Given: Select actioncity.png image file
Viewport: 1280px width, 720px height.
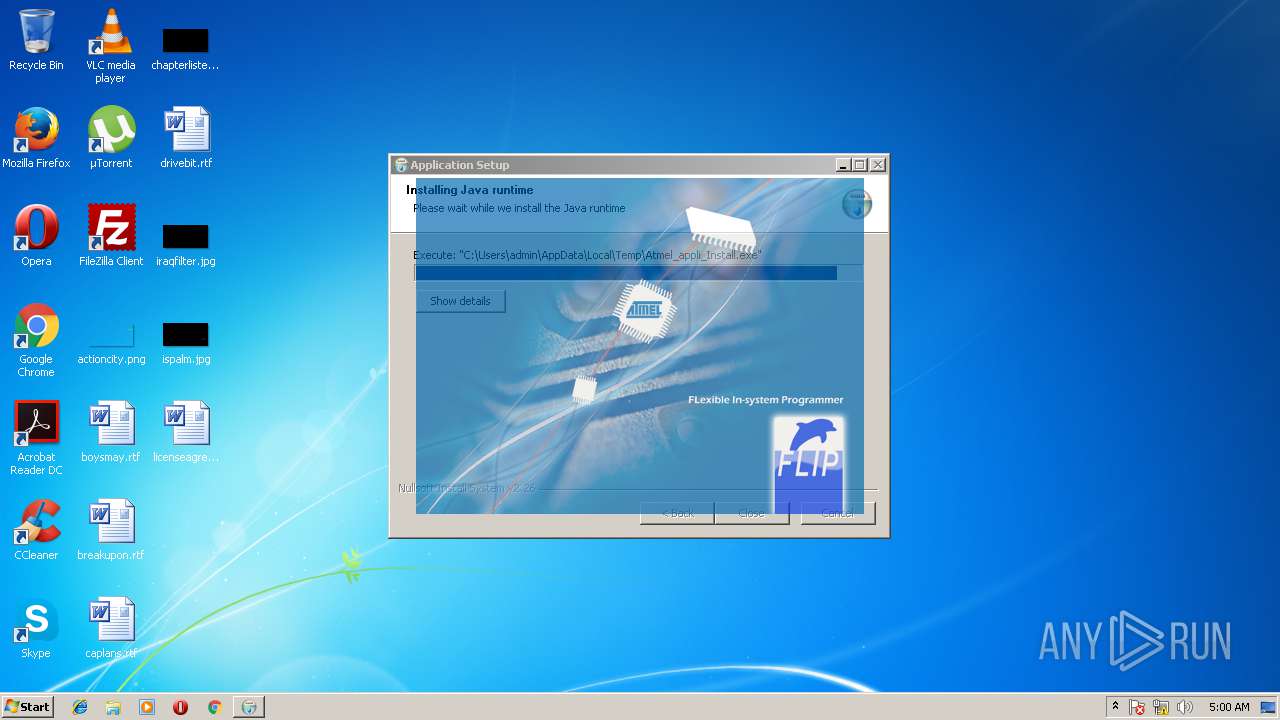Looking at the screenshot, I should click(111, 343).
